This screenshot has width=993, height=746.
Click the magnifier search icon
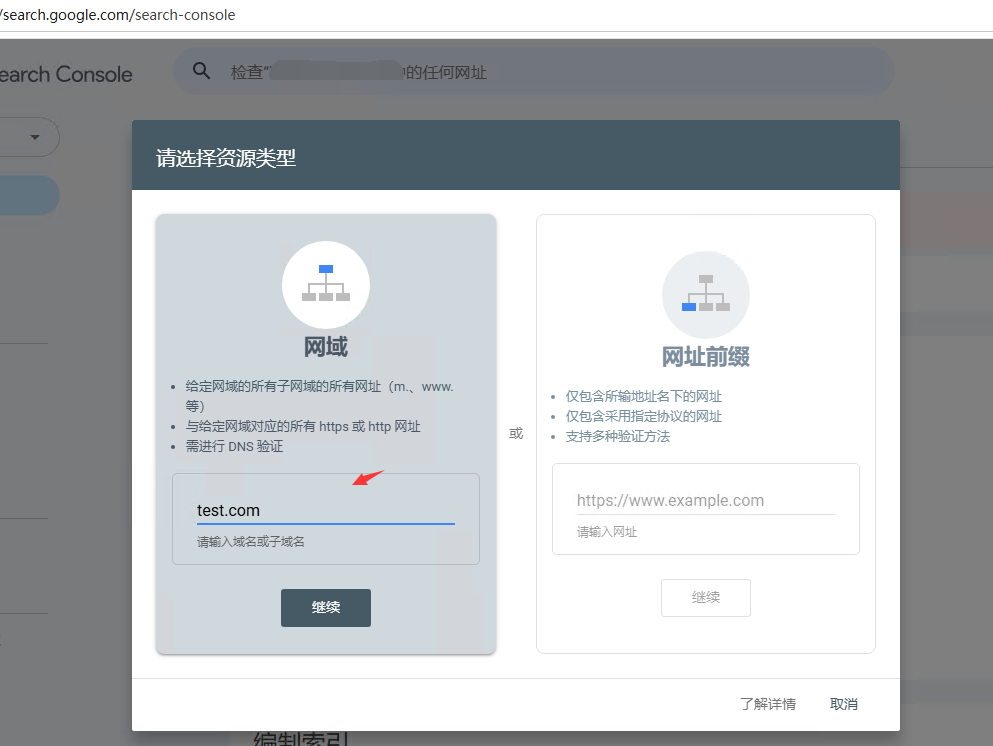pyautogui.click(x=202, y=71)
